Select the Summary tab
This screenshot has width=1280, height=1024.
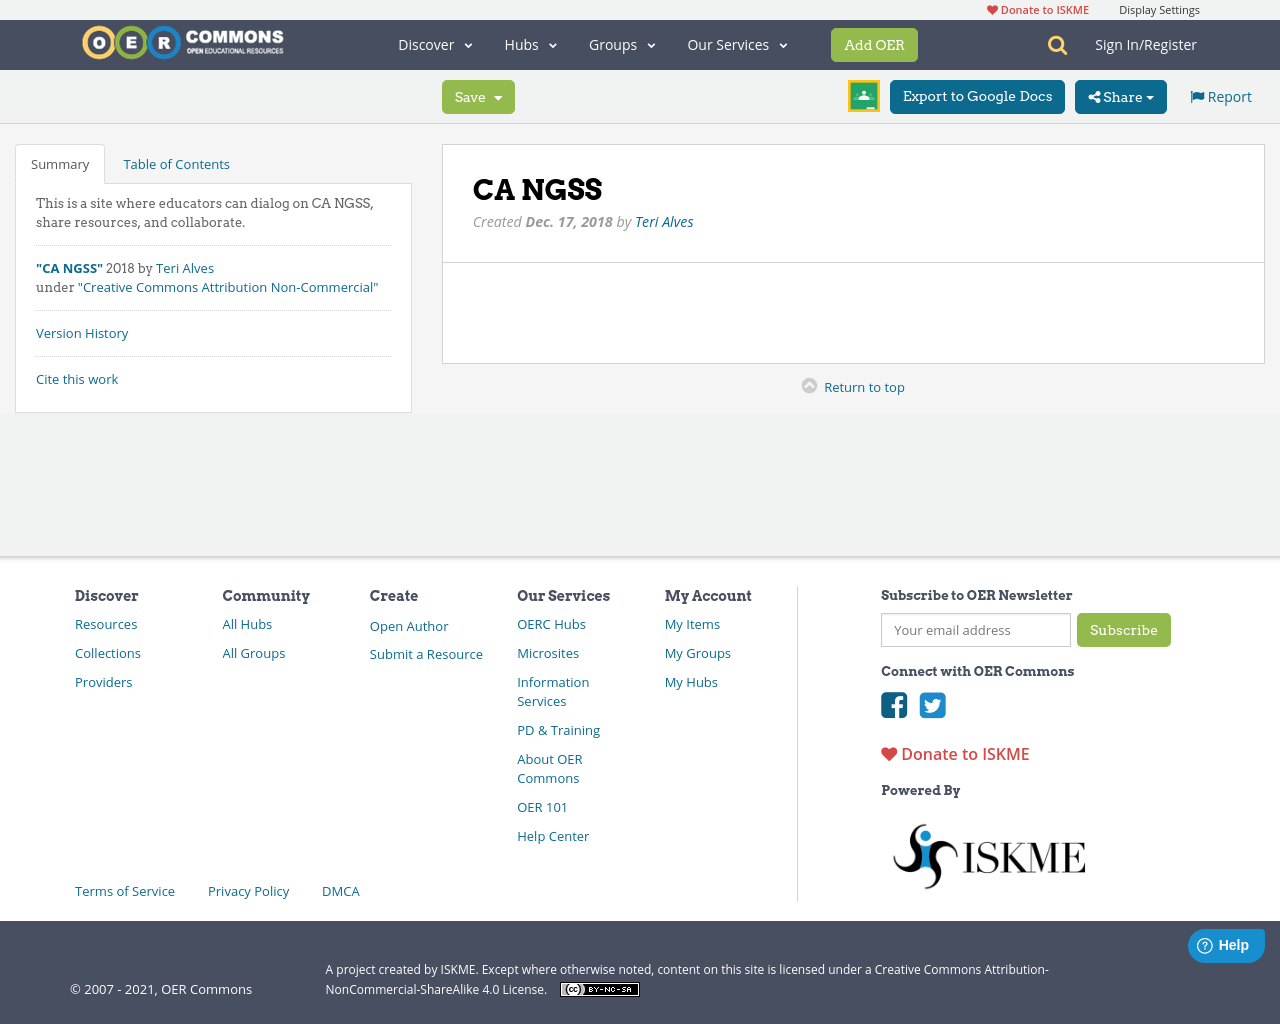[59, 163]
